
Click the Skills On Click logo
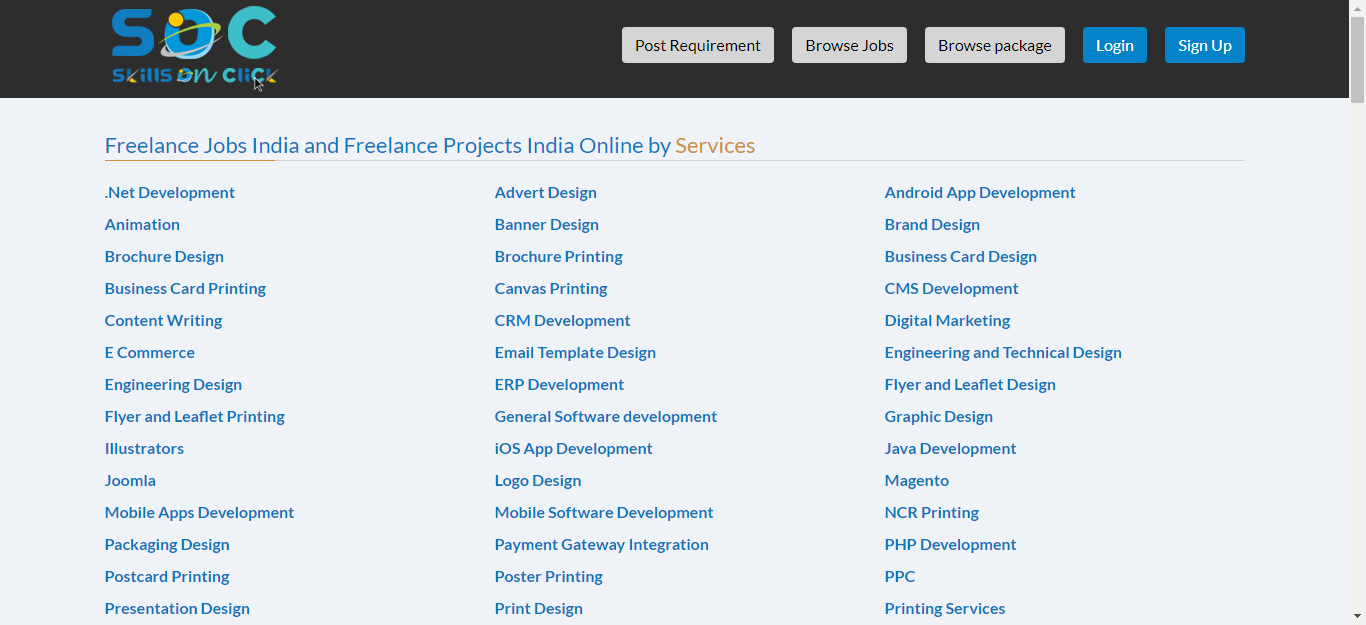click(x=193, y=45)
